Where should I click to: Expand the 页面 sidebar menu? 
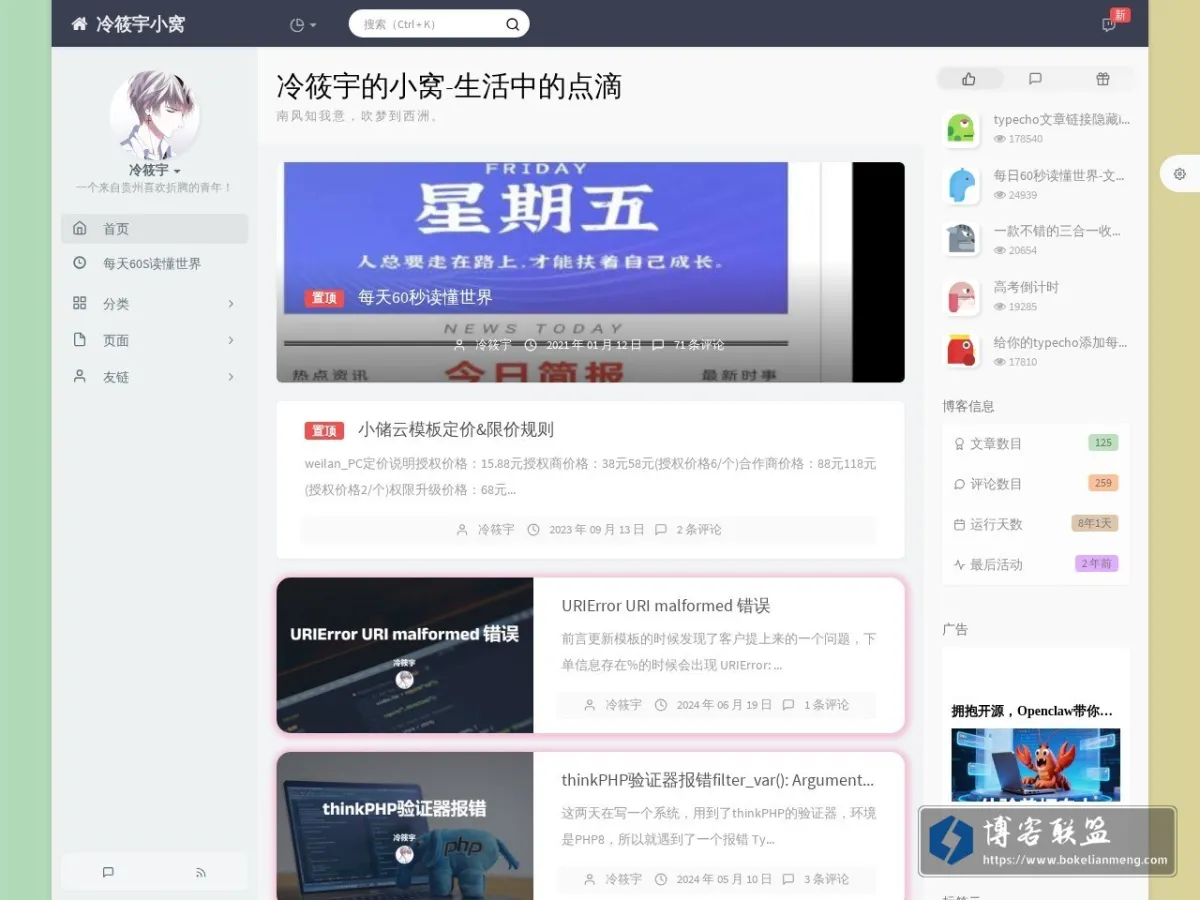(154, 340)
